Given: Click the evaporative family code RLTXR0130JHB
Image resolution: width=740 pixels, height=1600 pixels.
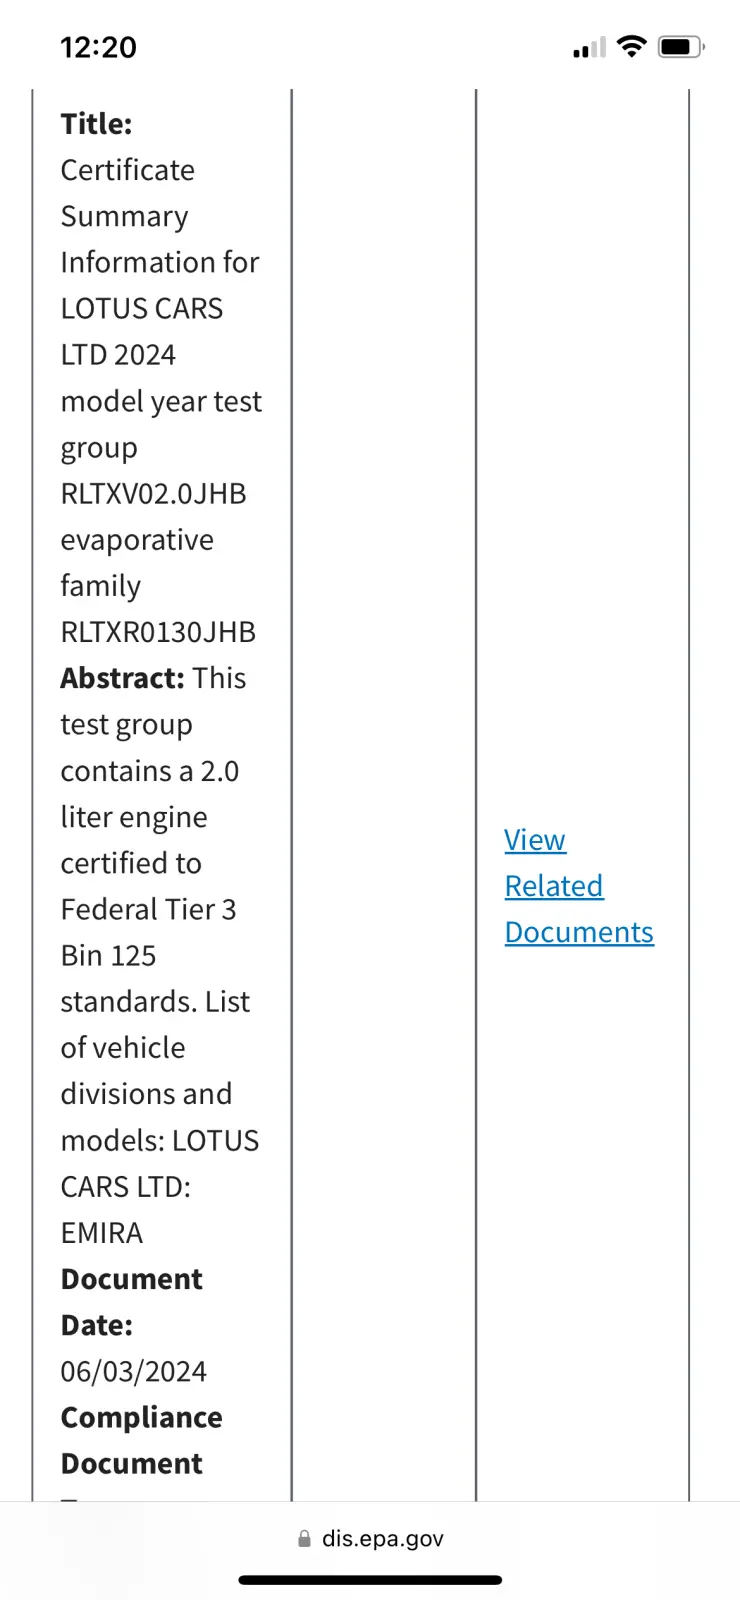Looking at the screenshot, I should click(158, 632).
